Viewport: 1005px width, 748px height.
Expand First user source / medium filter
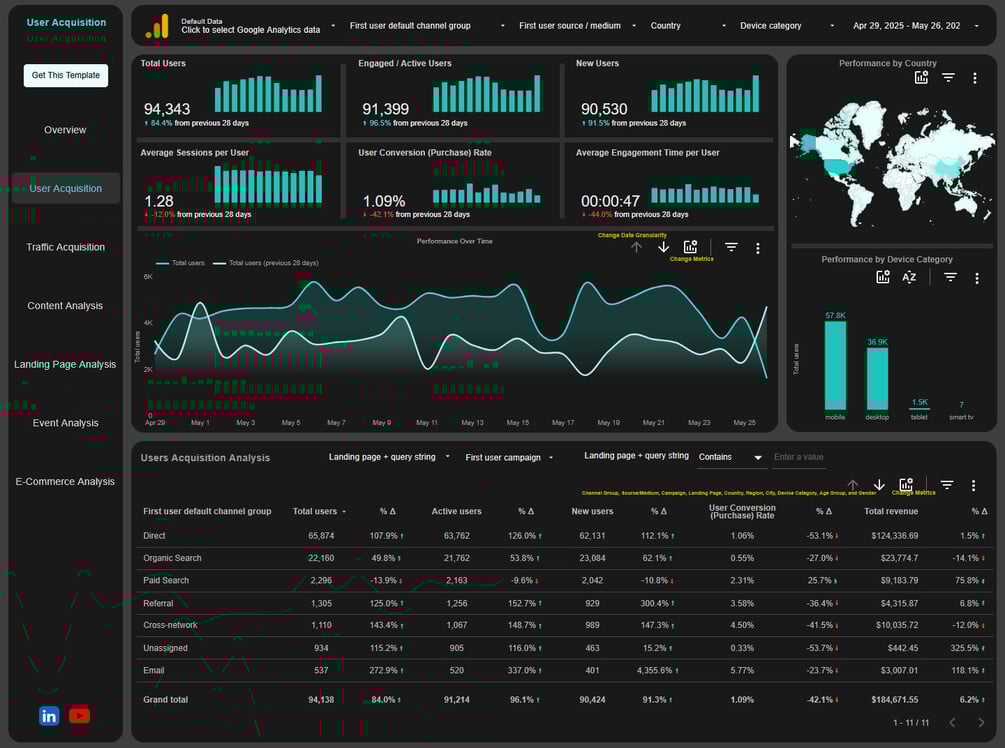(x=577, y=26)
